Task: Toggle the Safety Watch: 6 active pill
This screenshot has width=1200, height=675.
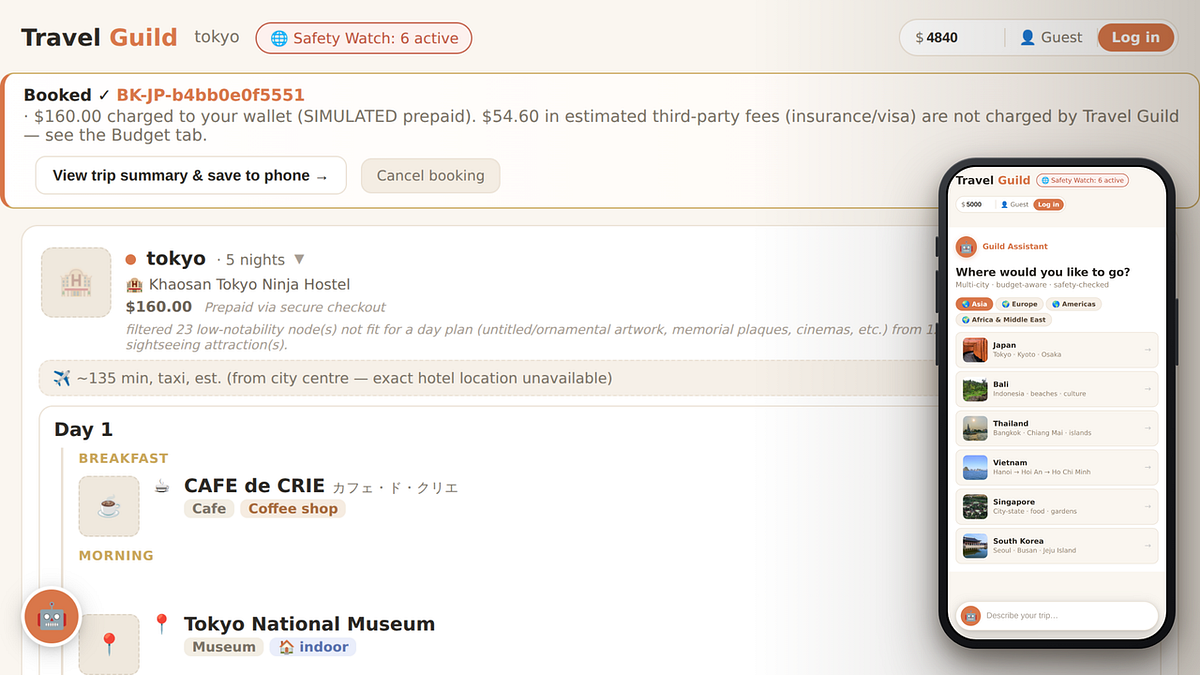Action: point(364,38)
